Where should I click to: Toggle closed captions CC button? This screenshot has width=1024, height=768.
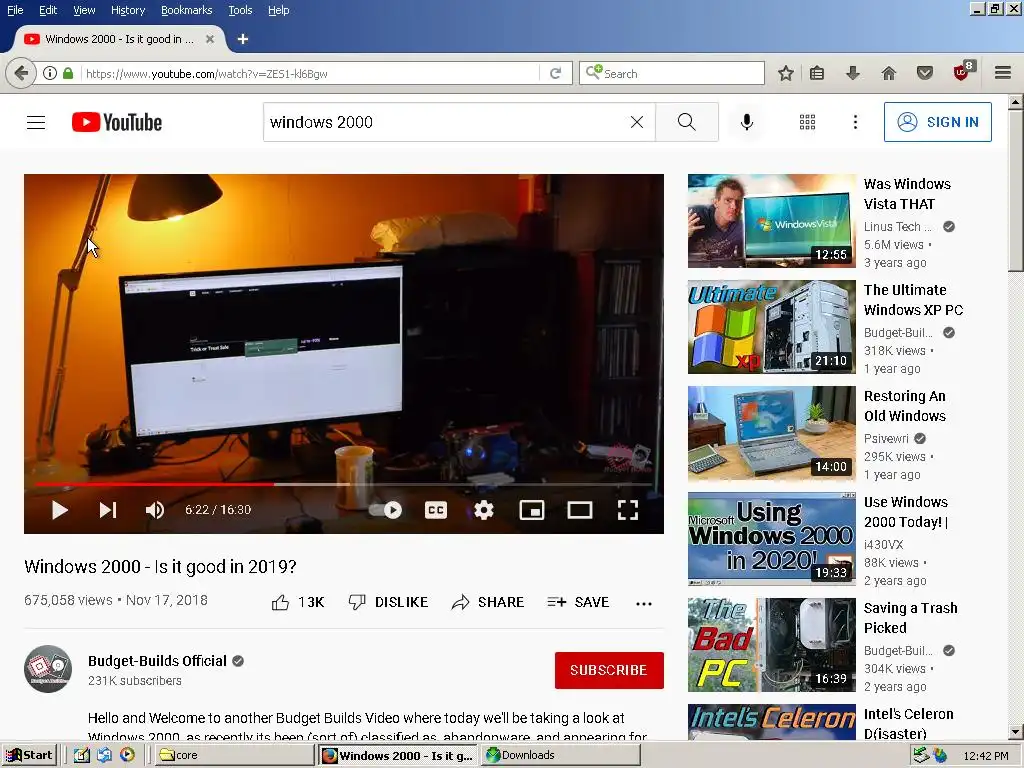click(436, 510)
